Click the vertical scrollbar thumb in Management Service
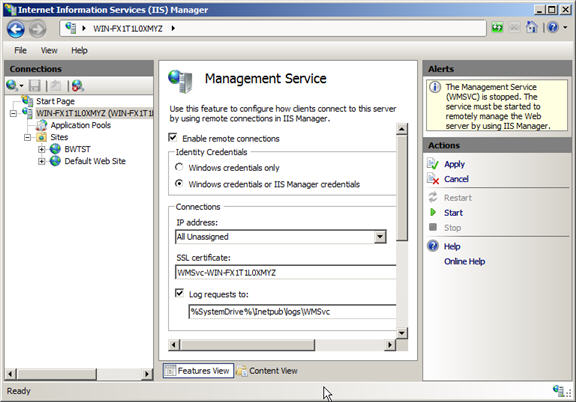Viewport: 576px width, 402px height. (402, 188)
